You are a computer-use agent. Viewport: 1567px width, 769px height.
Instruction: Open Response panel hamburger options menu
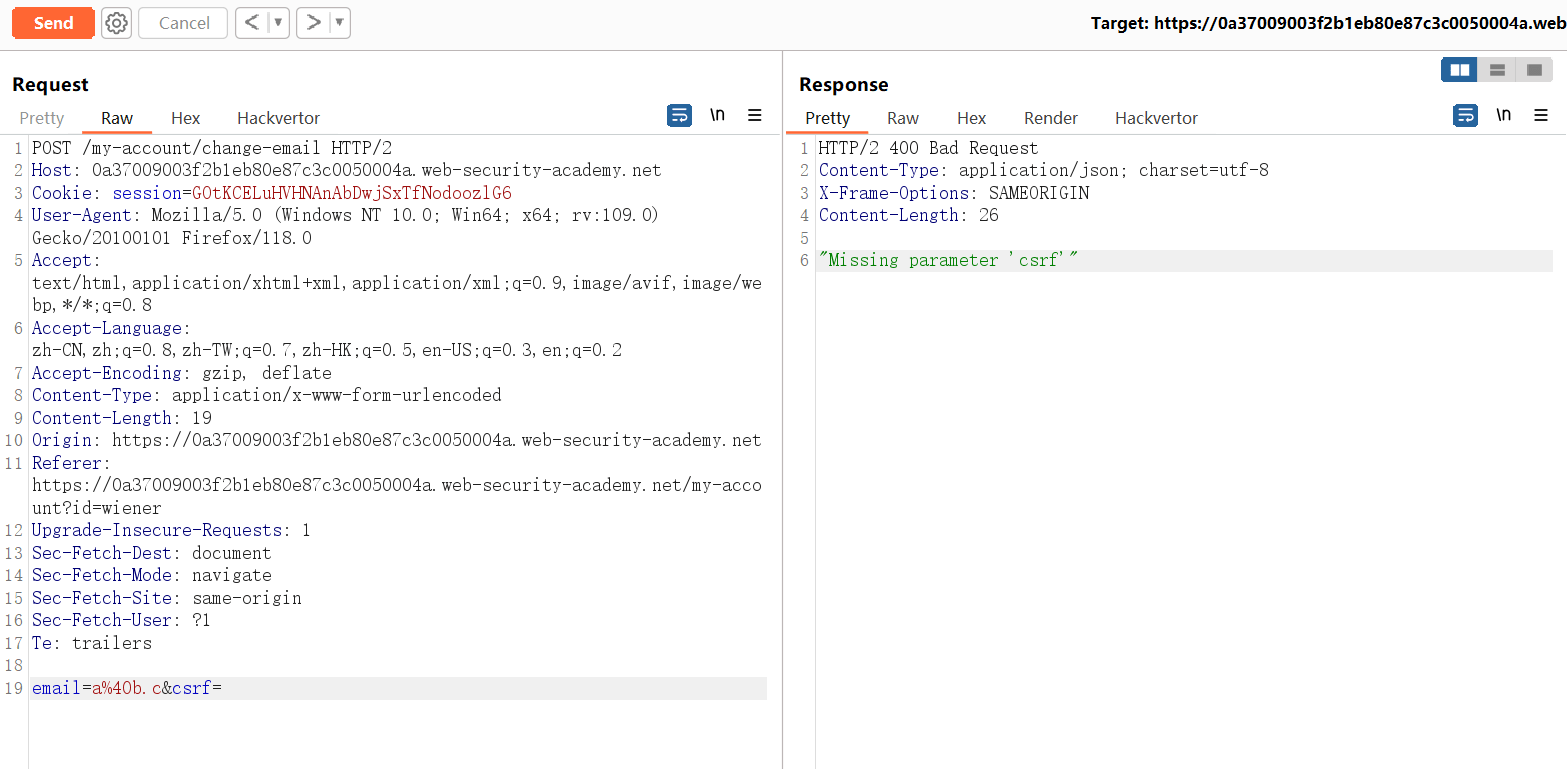[1541, 116]
